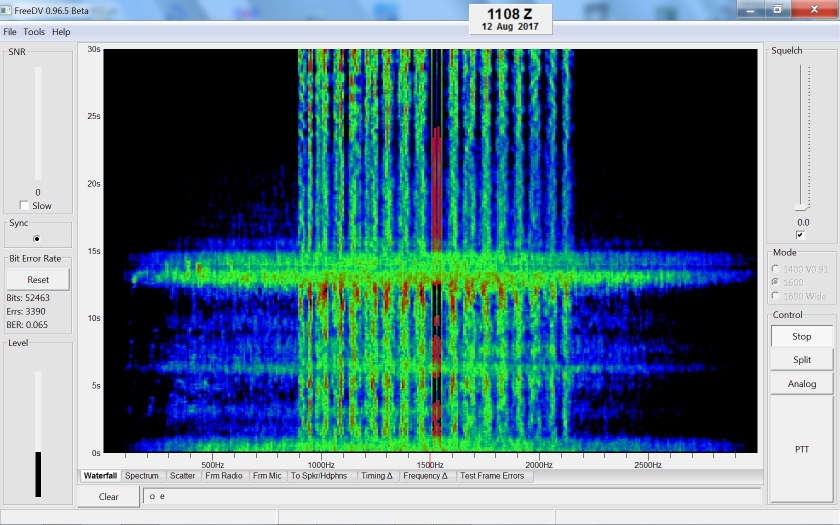Toggle the Squelch enable checkbox

[x=800, y=235]
